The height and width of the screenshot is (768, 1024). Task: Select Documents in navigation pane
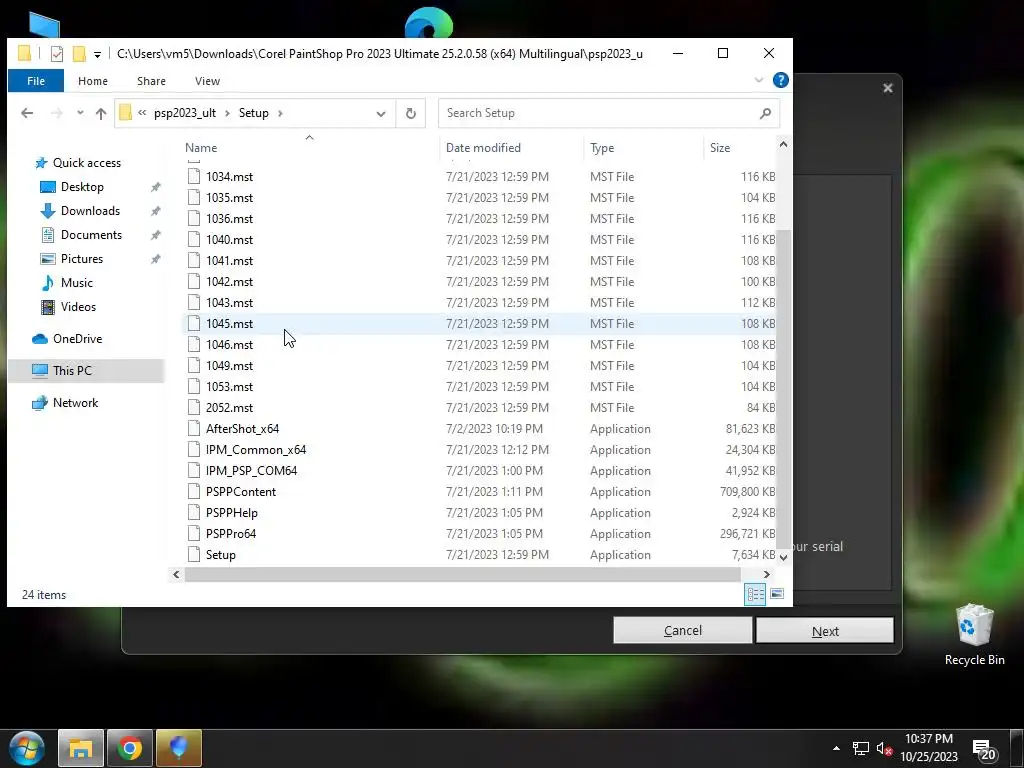[91, 235]
